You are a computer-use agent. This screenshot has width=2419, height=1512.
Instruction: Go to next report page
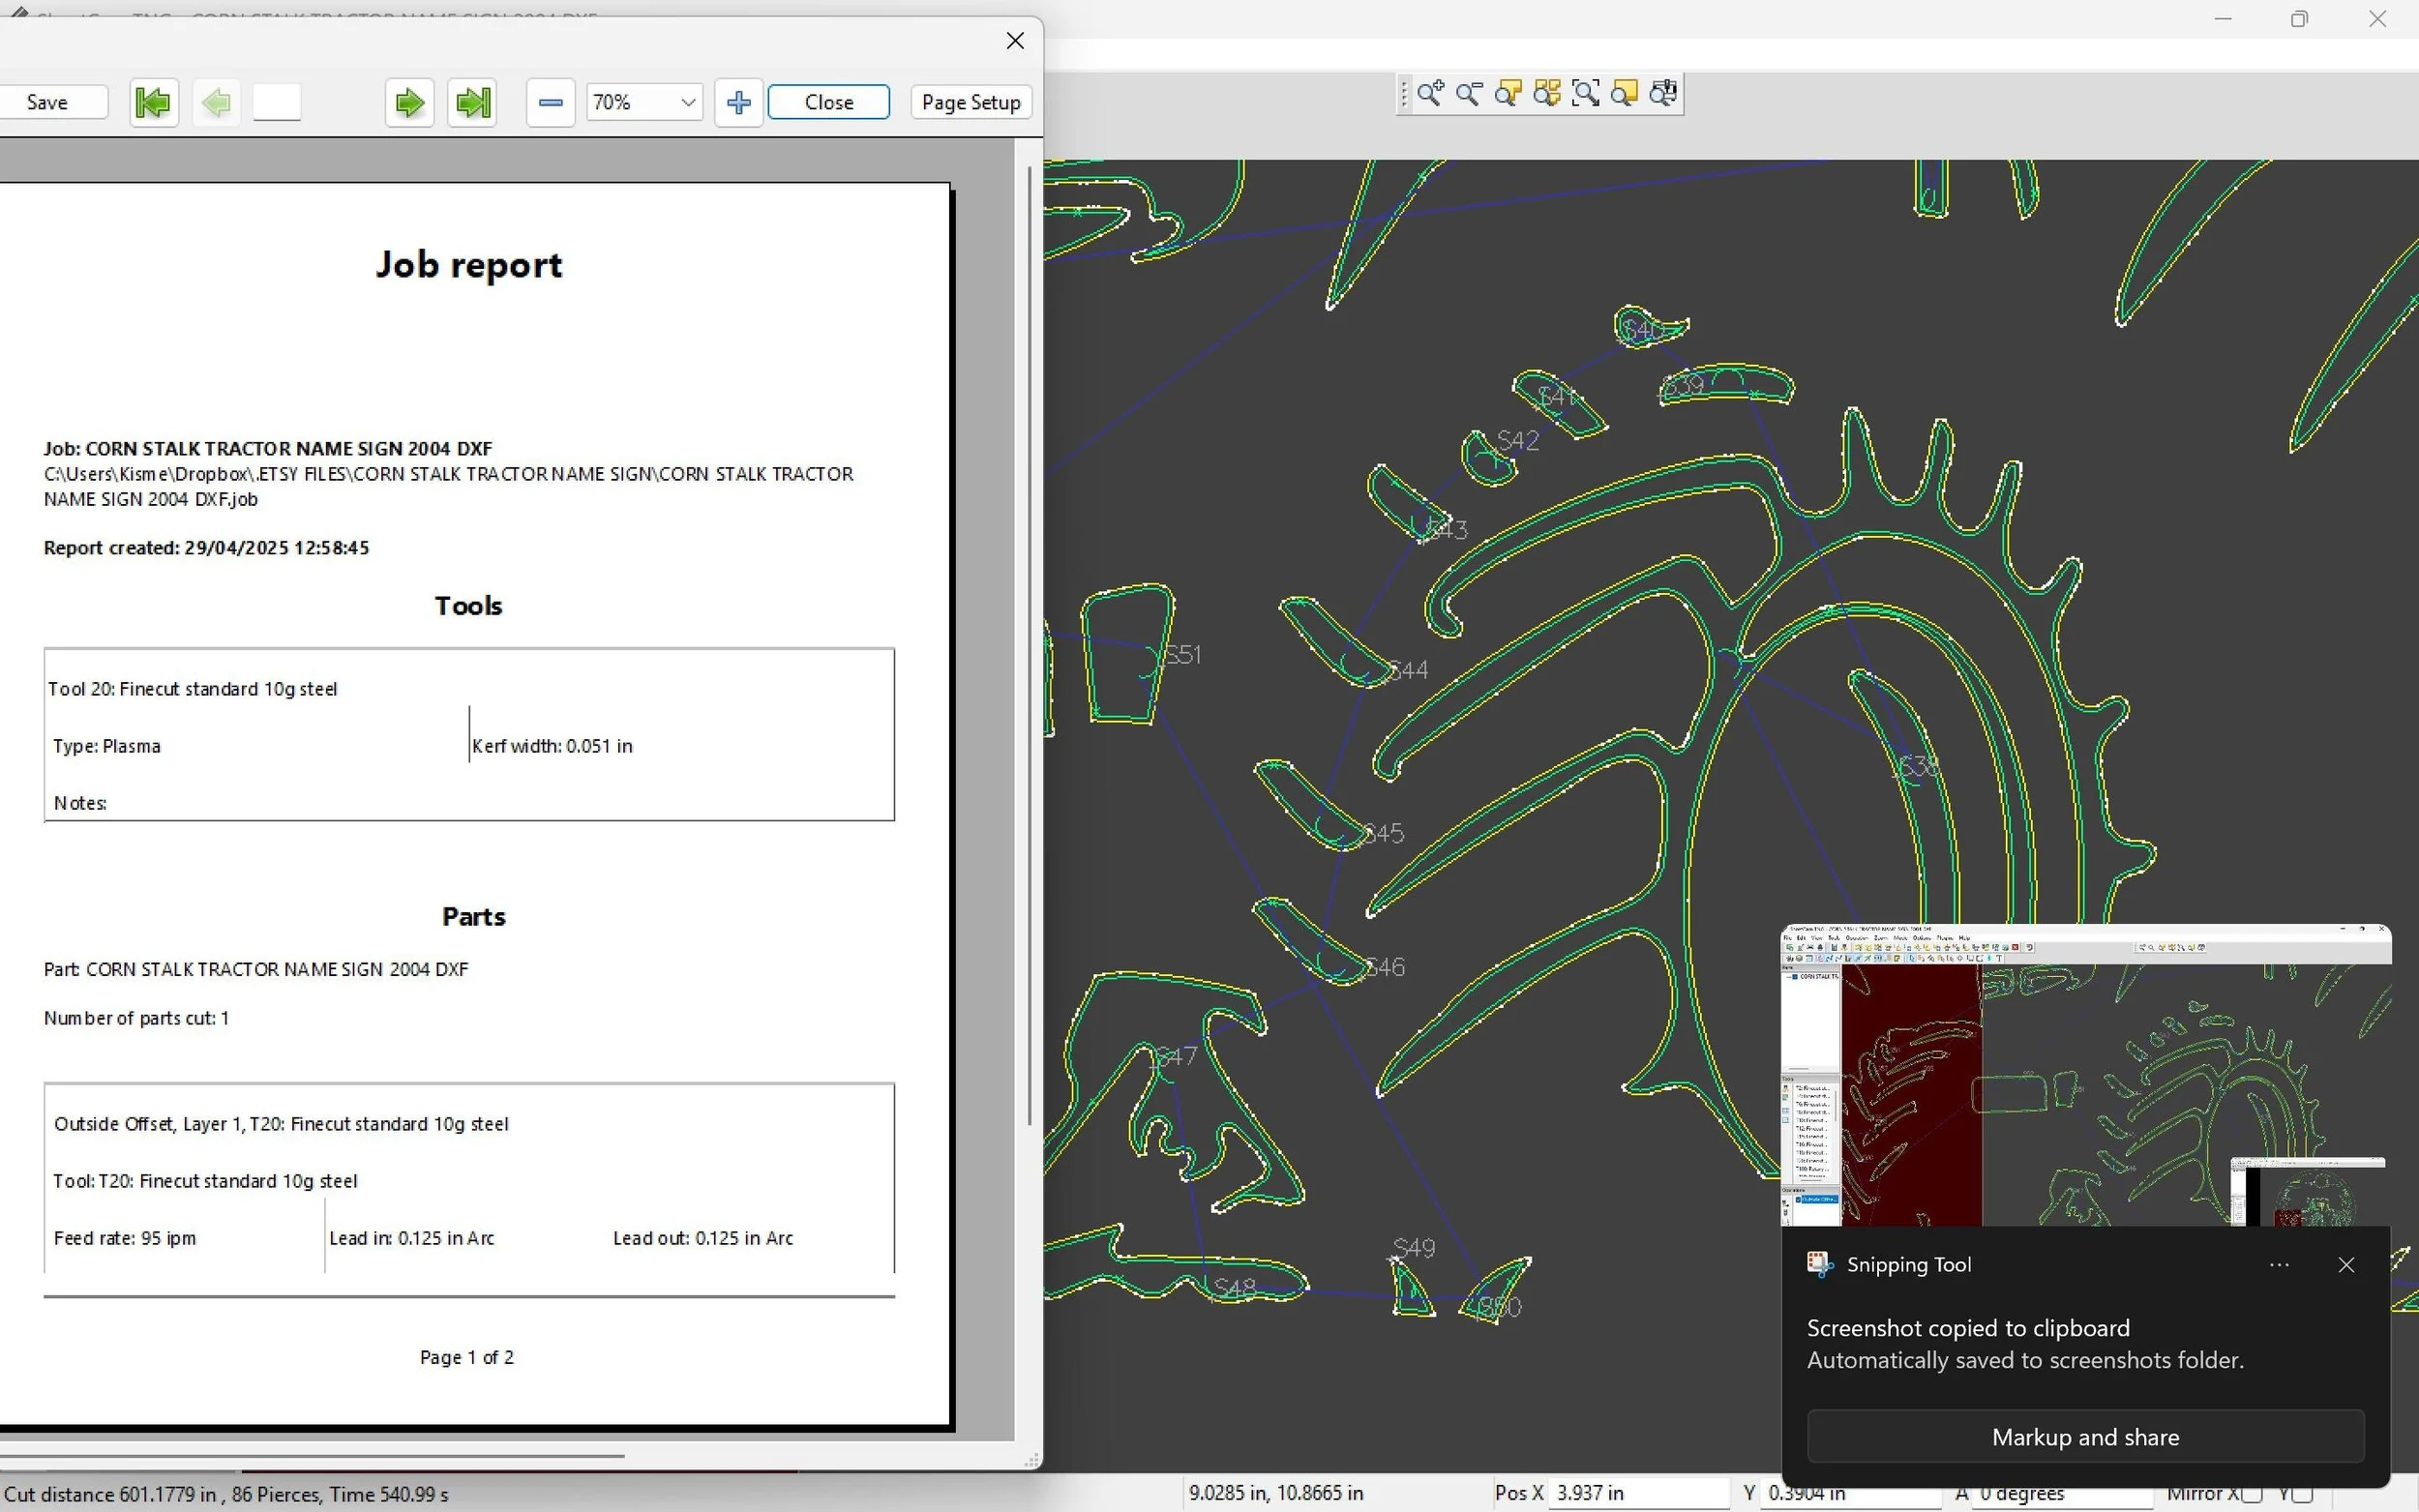[x=409, y=102]
